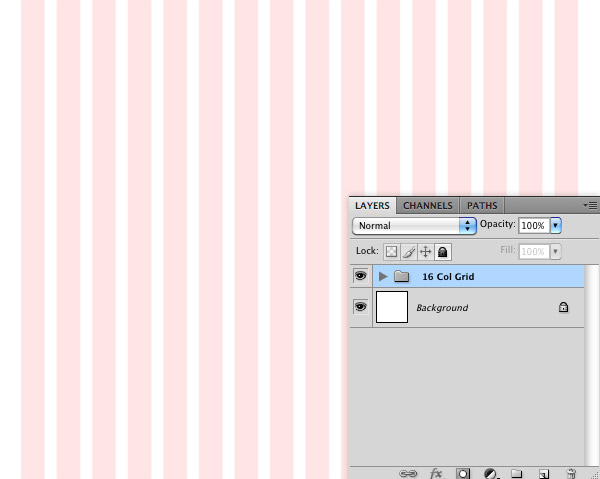
Task: Expand the 16 Col Grid group
Action: [x=383, y=276]
